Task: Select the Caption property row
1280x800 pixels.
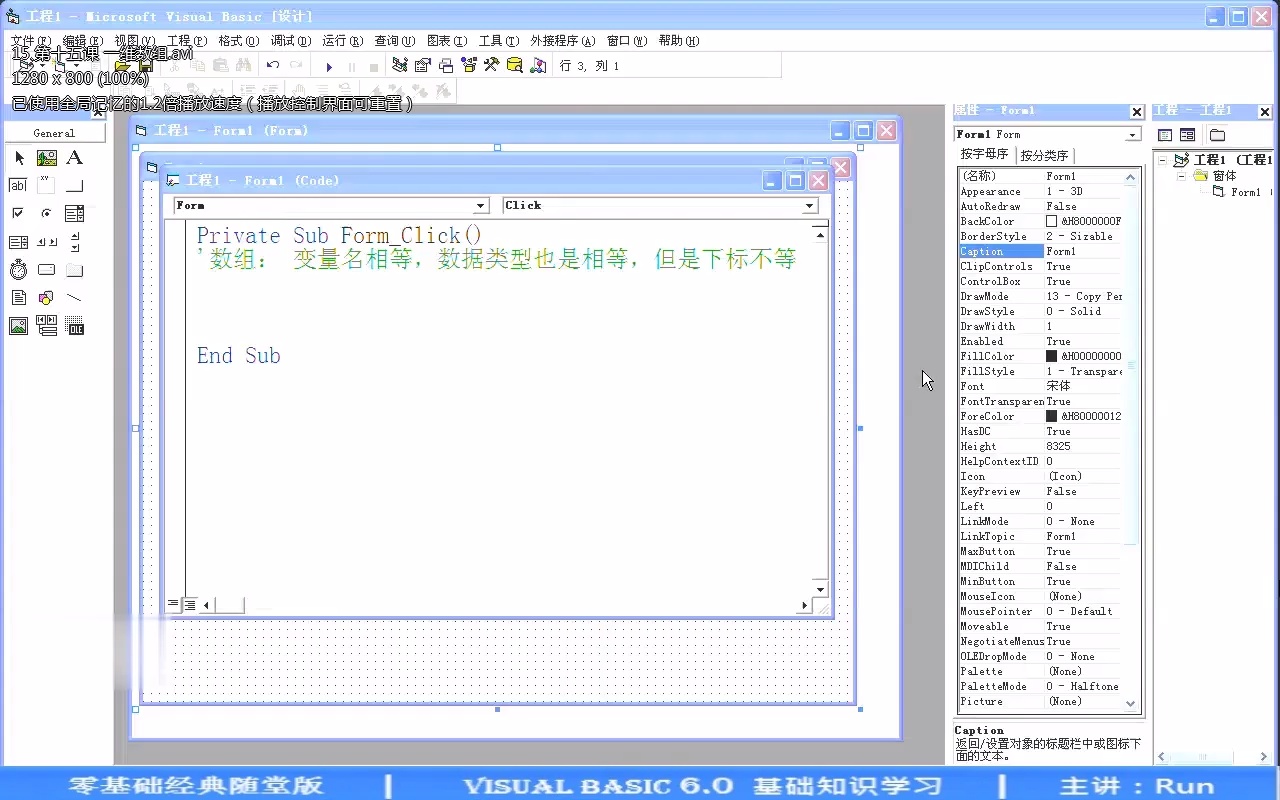Action: point(1000,251)
